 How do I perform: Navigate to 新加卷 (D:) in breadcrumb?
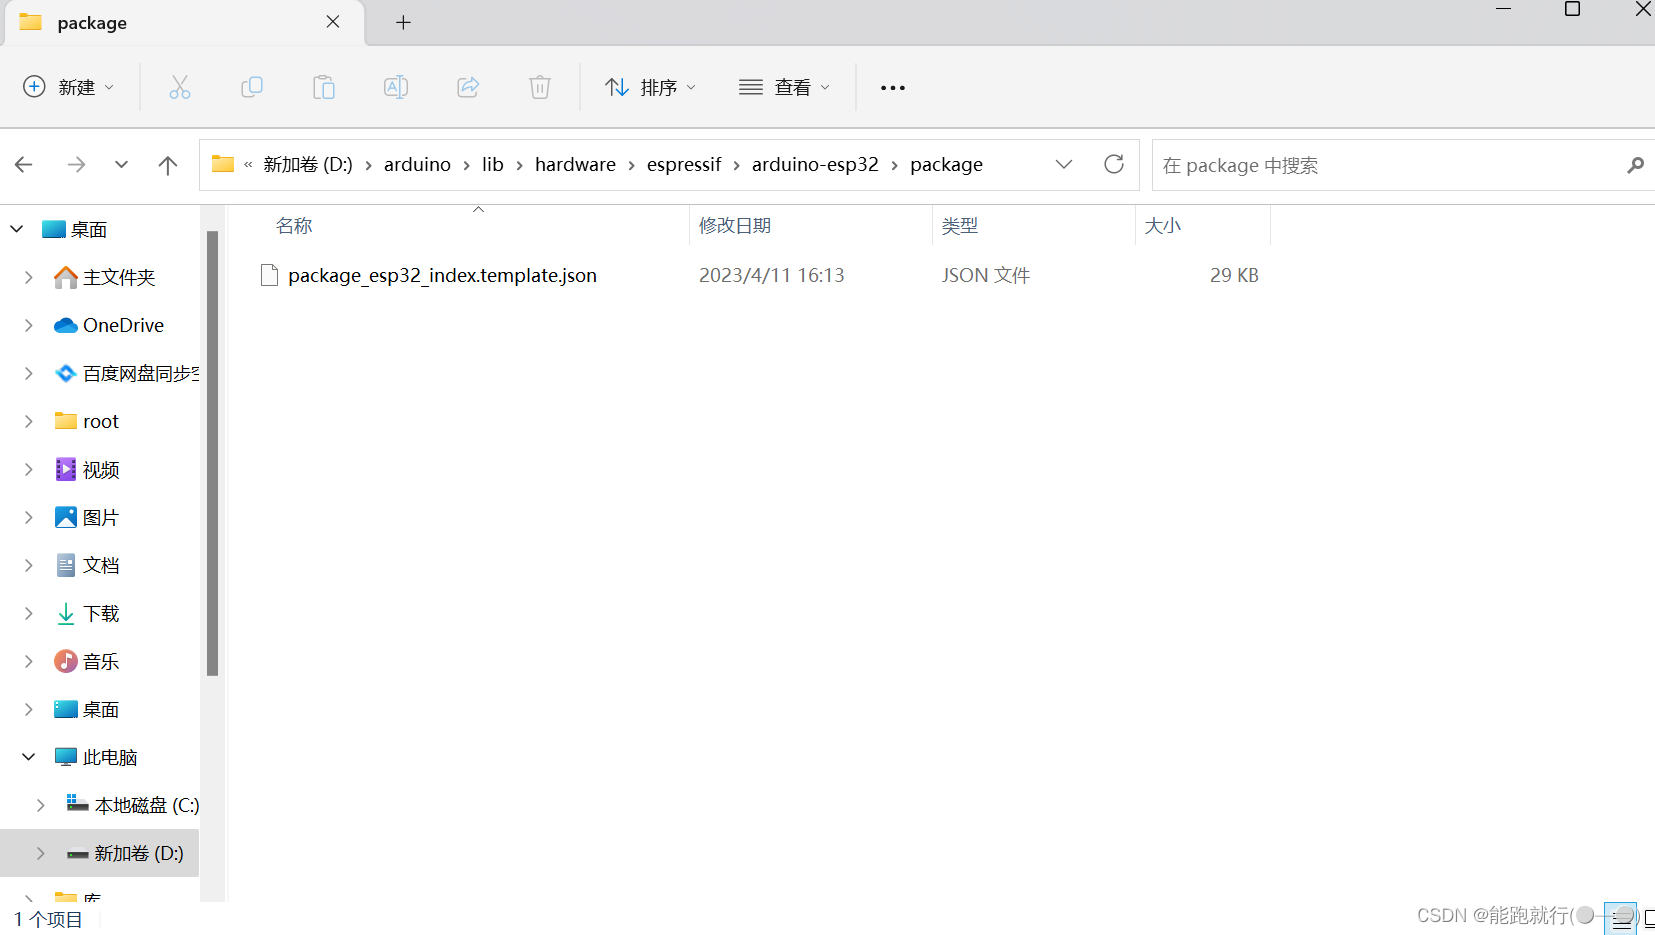click(x=308, y=164)
